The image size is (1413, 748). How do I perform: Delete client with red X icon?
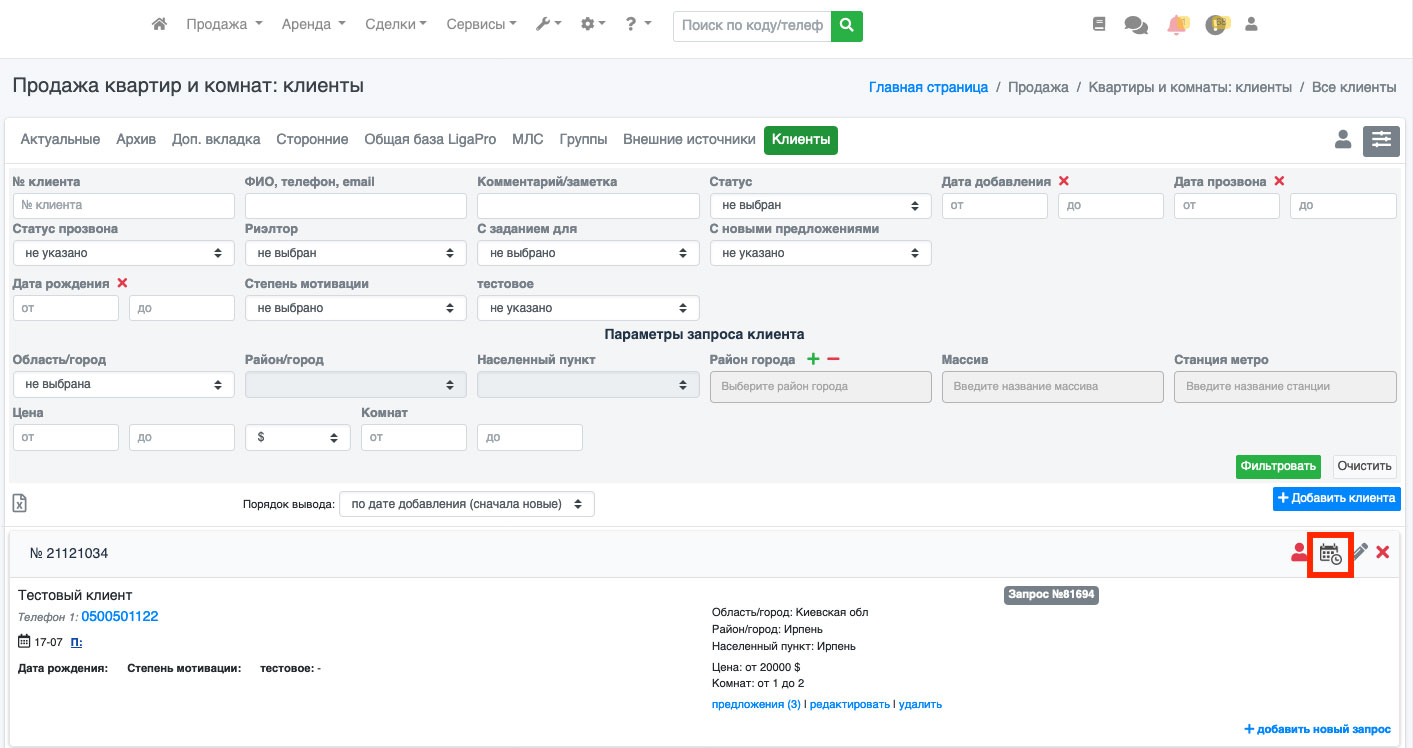tap(1383, 552)
